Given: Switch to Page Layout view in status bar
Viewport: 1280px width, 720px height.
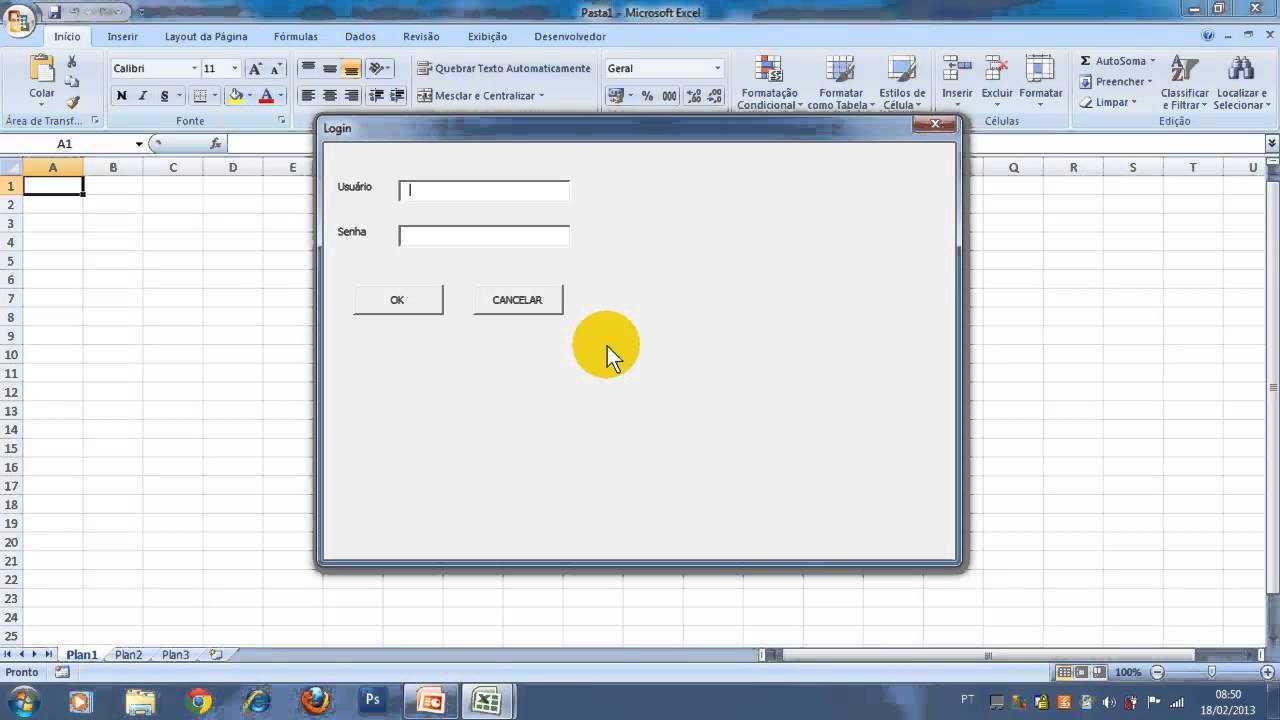Looking at the screenshot, I should pyautogui.click(x=1082, y=673).
